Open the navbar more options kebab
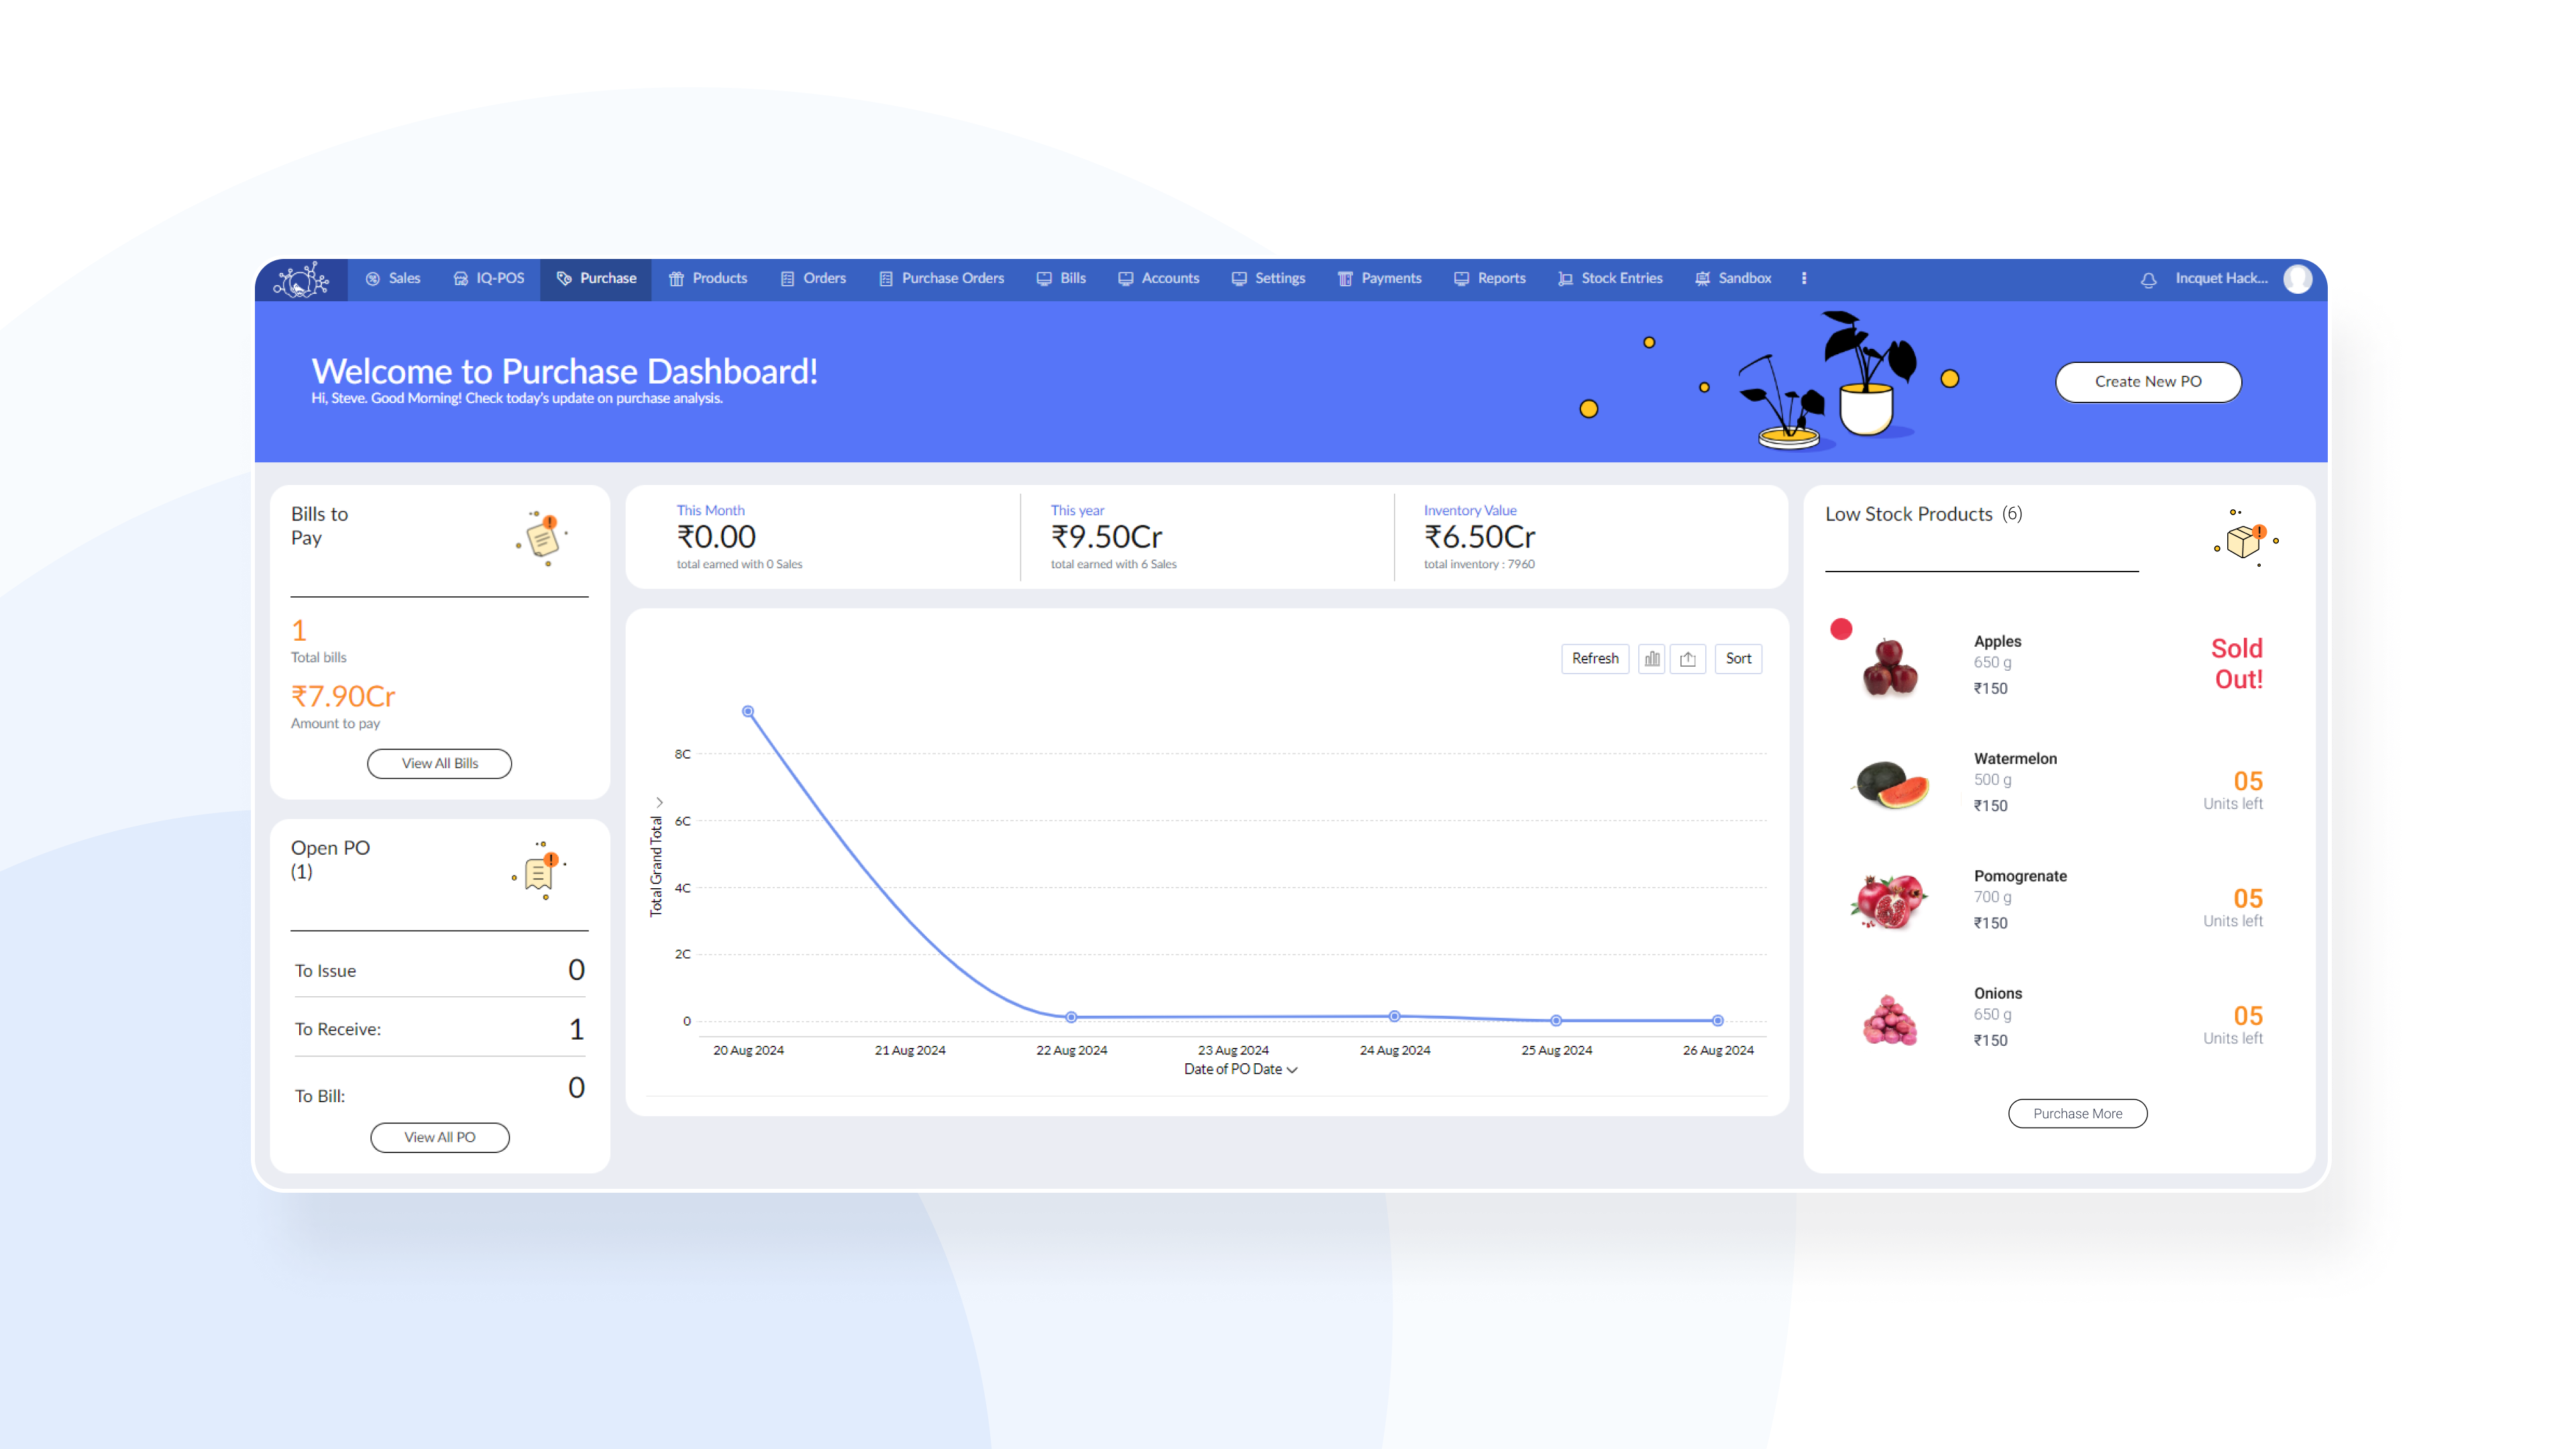This screenshot has width=2576, height=1449. [1804, 279]
